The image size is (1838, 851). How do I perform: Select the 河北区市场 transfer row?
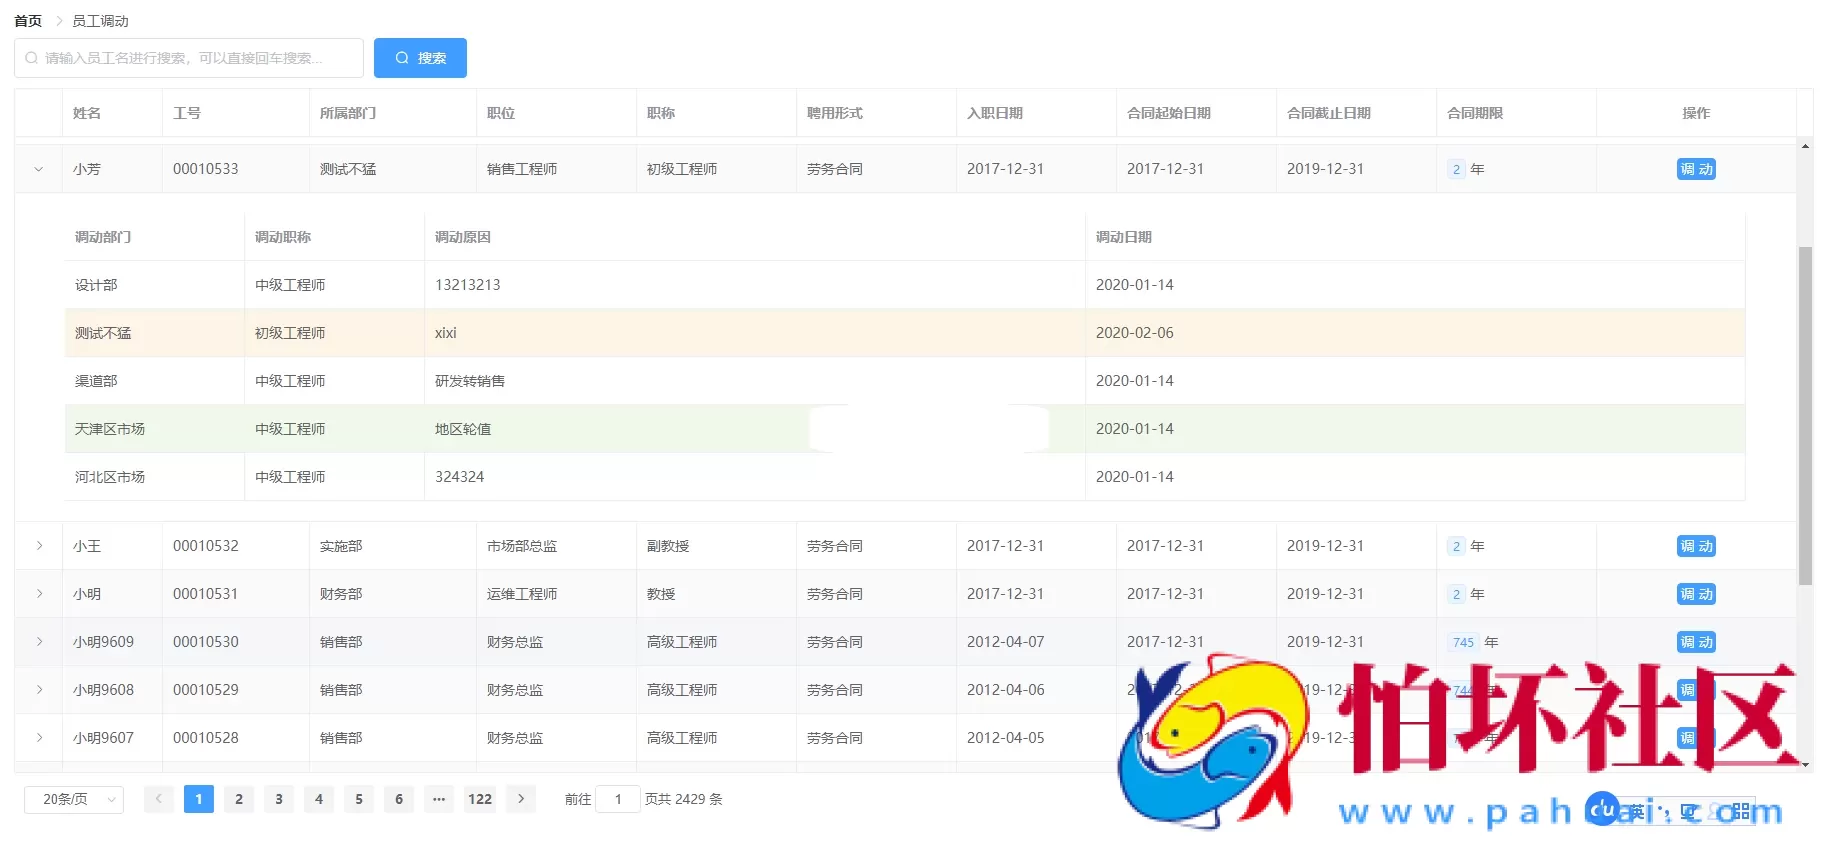(905, 477)
